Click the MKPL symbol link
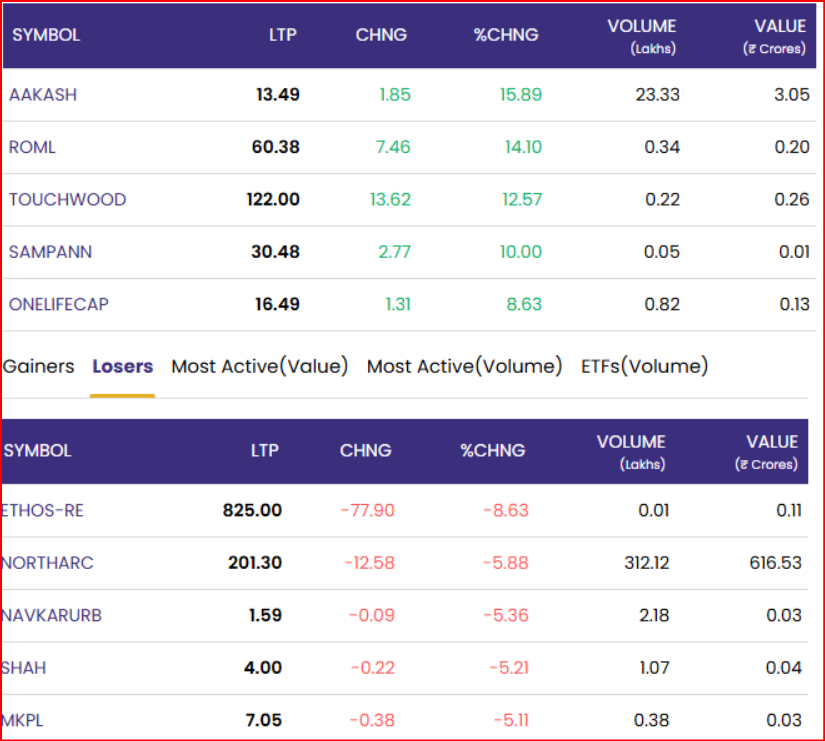This screenshot has height=741, width=825. click(x=23, y=720)
